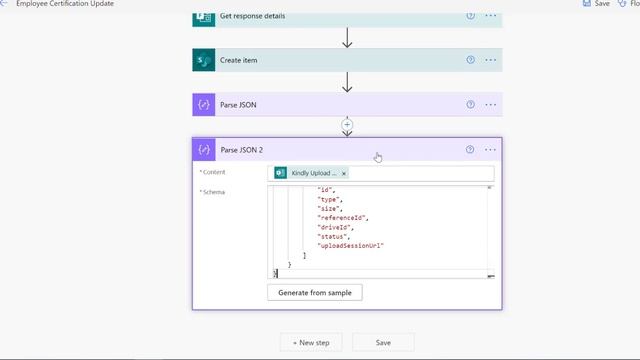640x360 pixels.
Task: Open help for the Parse JSON 2 step
Action: 470,149
